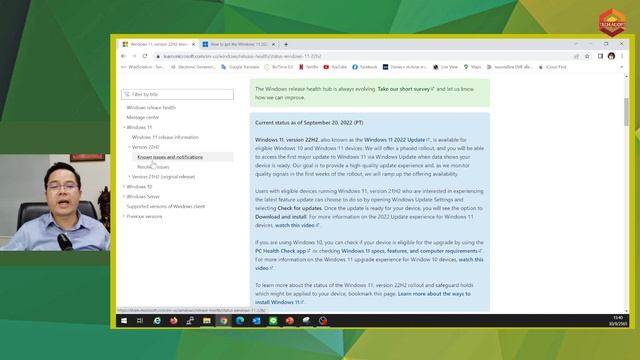Viewport: 640px width, 360px height.
Task: Open 'Learn more about the ways to install' link
Action: [x=363, y=298]
